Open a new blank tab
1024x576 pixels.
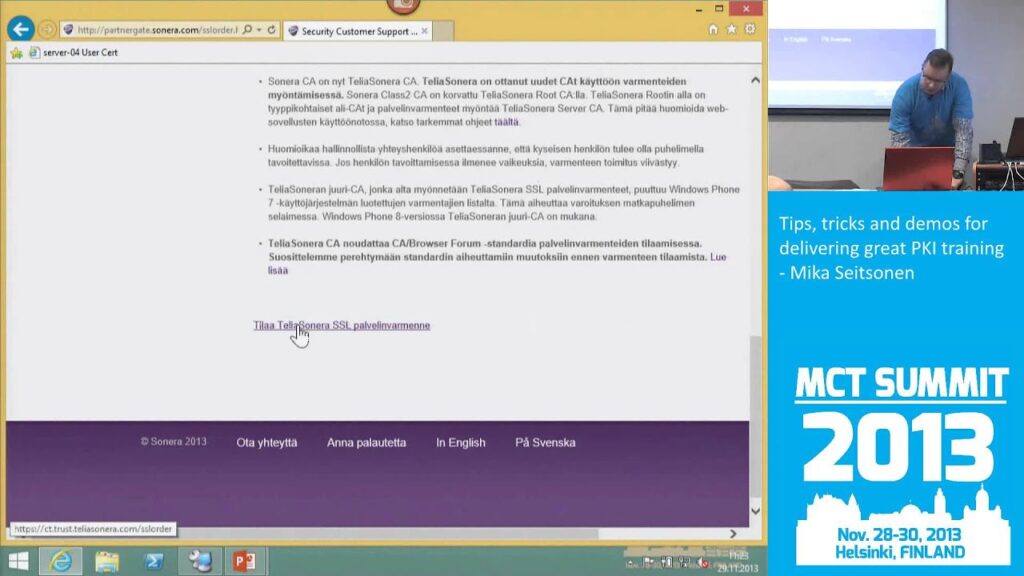tap(443, 31)
